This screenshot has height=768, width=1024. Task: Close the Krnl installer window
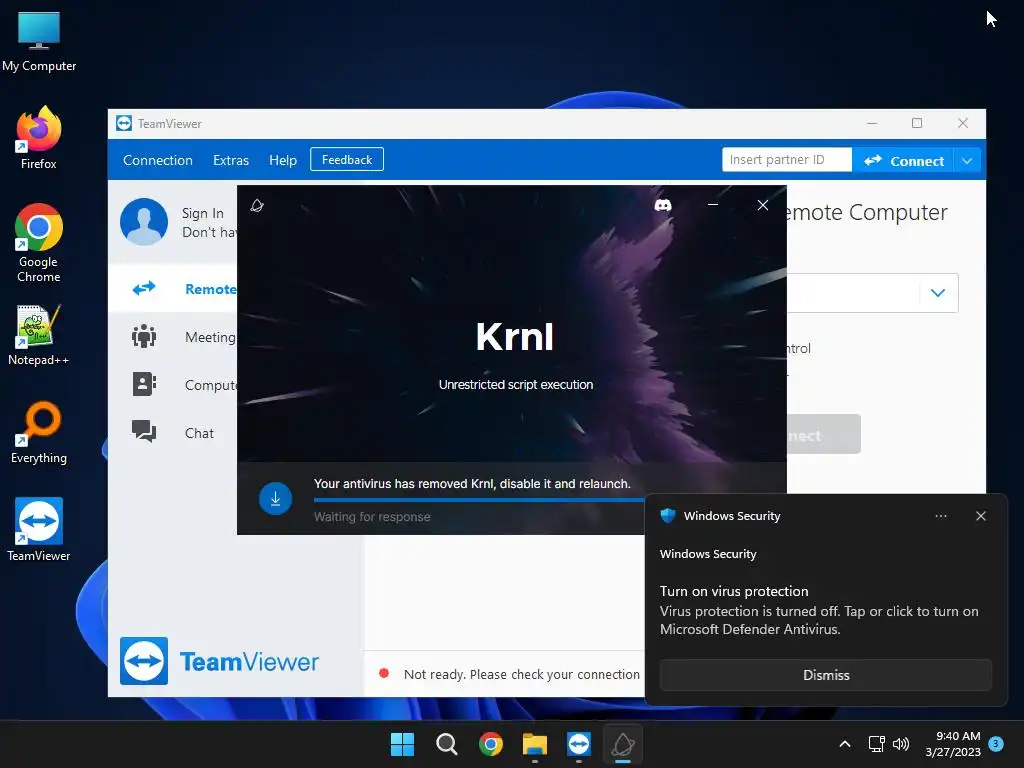click(763, 205)
